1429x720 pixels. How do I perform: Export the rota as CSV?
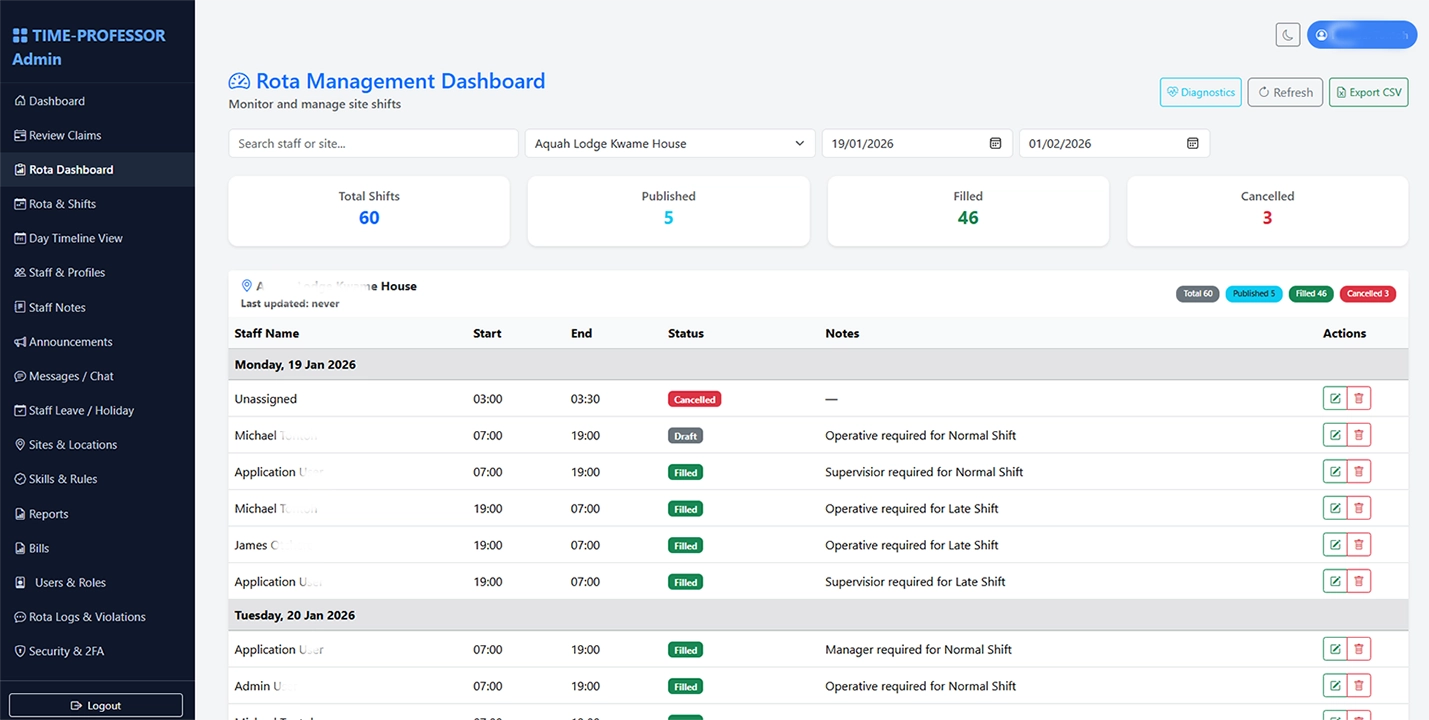pos(1368,91)
